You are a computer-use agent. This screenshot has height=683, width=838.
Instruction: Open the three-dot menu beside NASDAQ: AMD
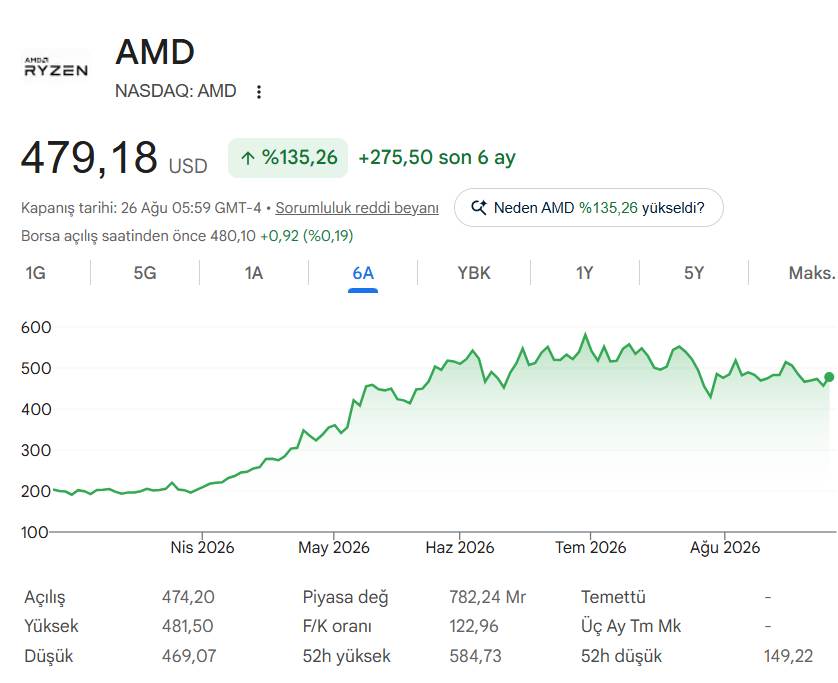click(x=259, y=92)
